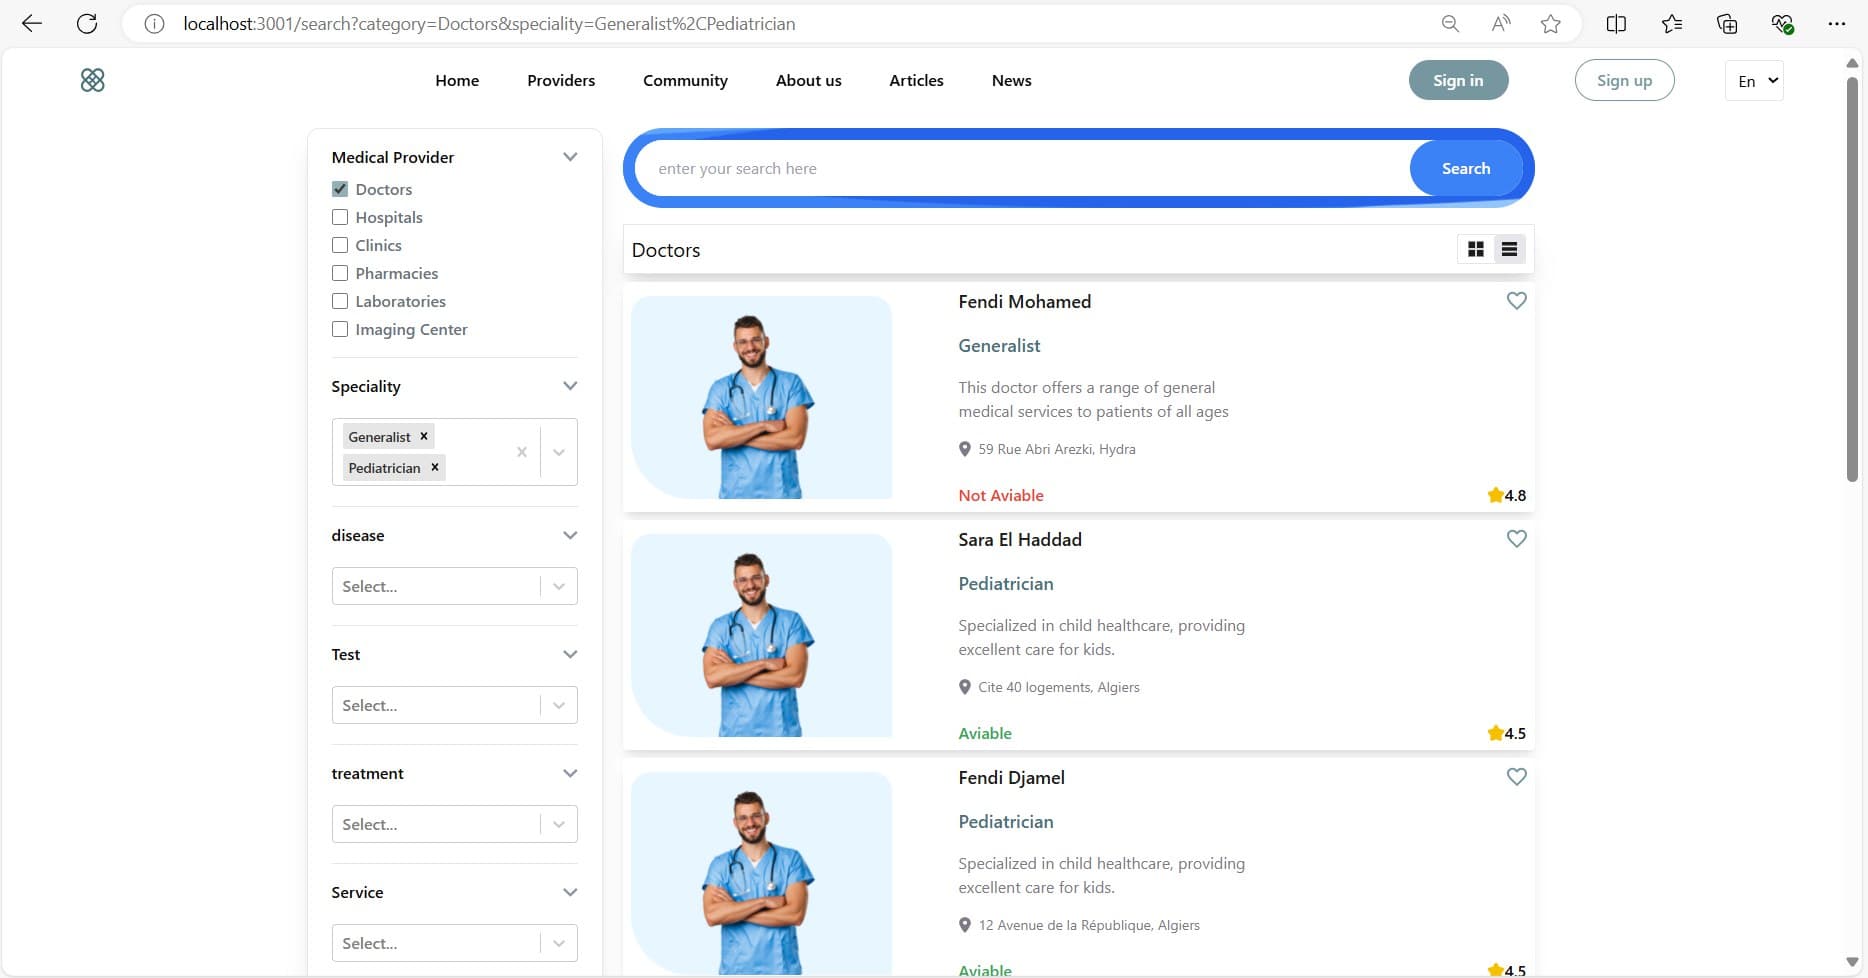Viewport: 1868px width, 978px height.
Task: Switch results to list view
Action: 1509,249
